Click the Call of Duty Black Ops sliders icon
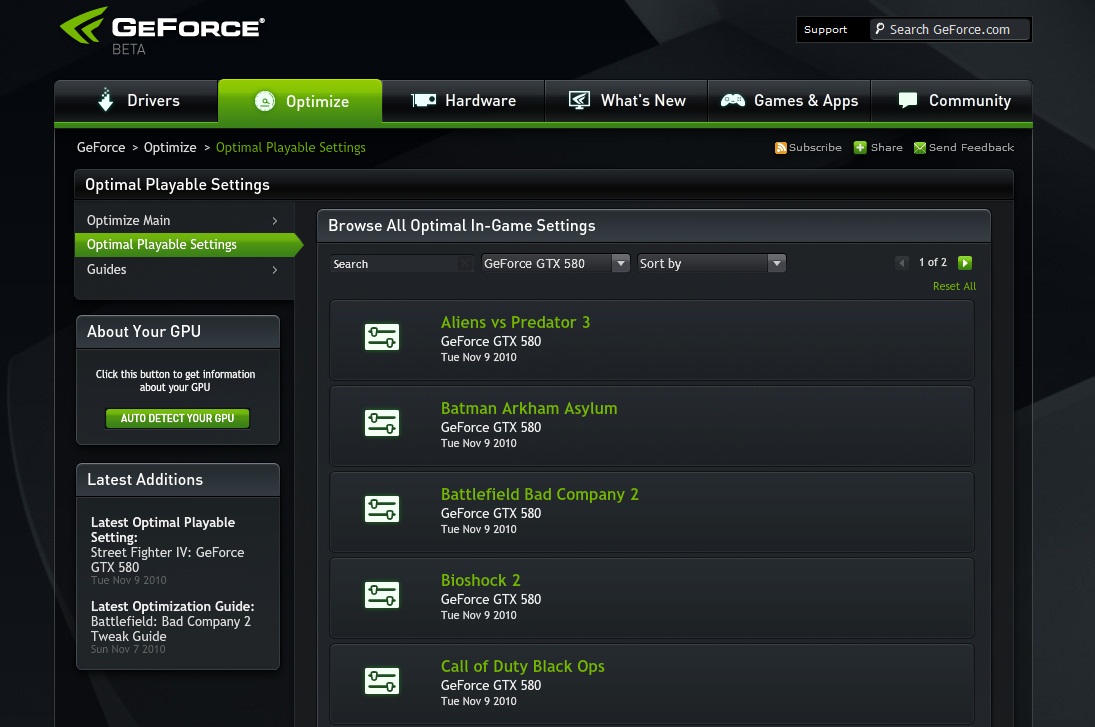This screenshot has height=727, width=1095. click(382, 681)
